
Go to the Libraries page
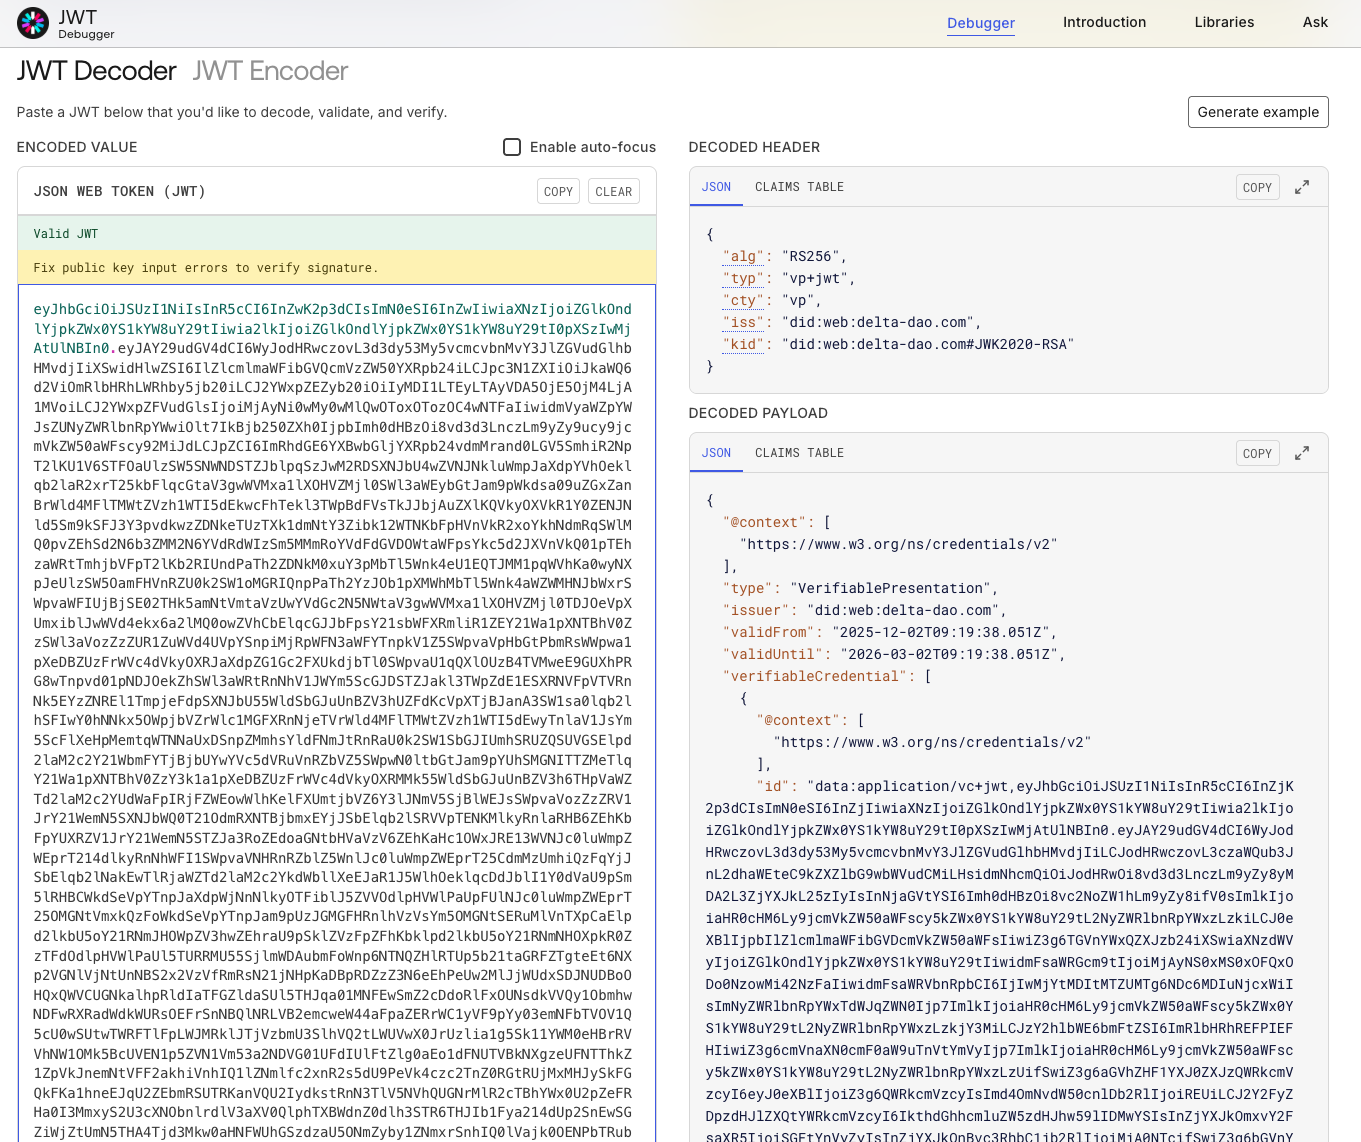(1224, 22)
